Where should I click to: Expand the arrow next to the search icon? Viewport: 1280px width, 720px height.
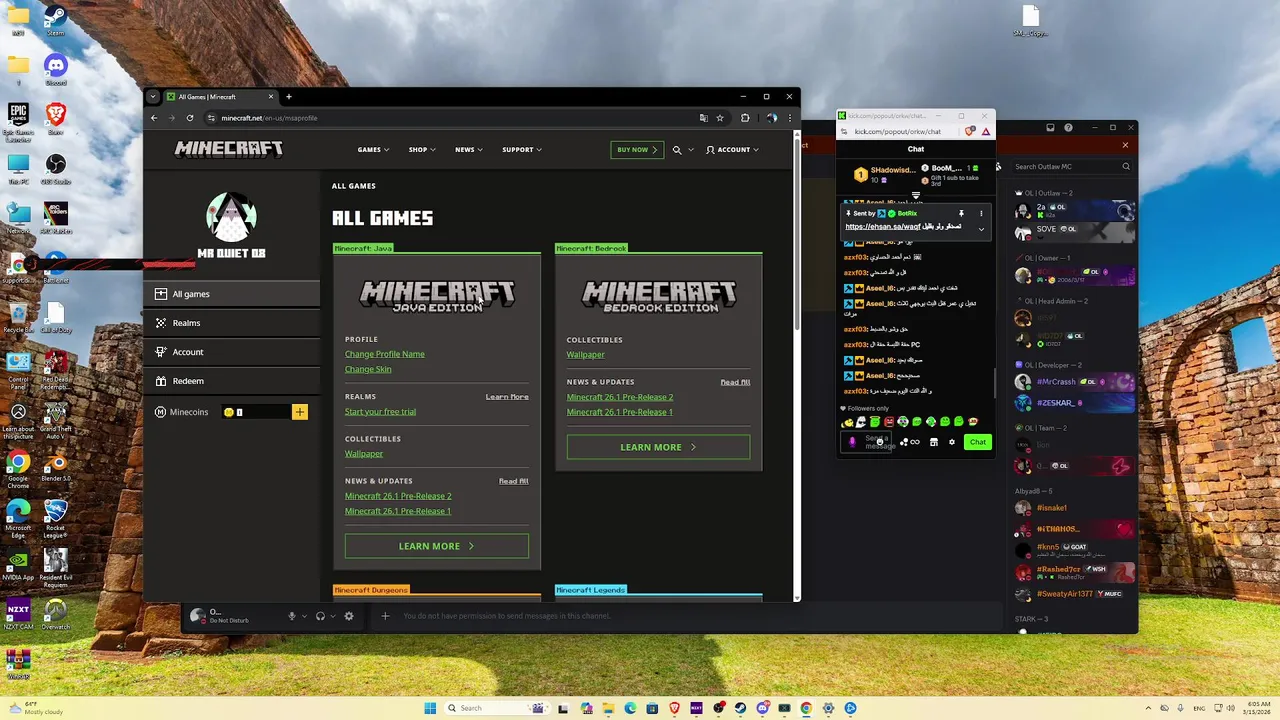(691, 150)
